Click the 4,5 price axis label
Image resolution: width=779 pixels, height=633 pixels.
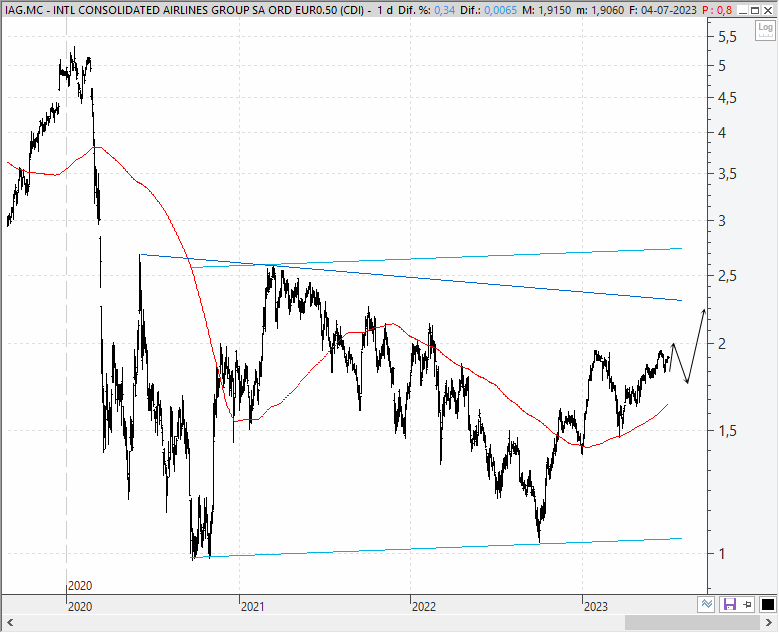click(728, 98)
